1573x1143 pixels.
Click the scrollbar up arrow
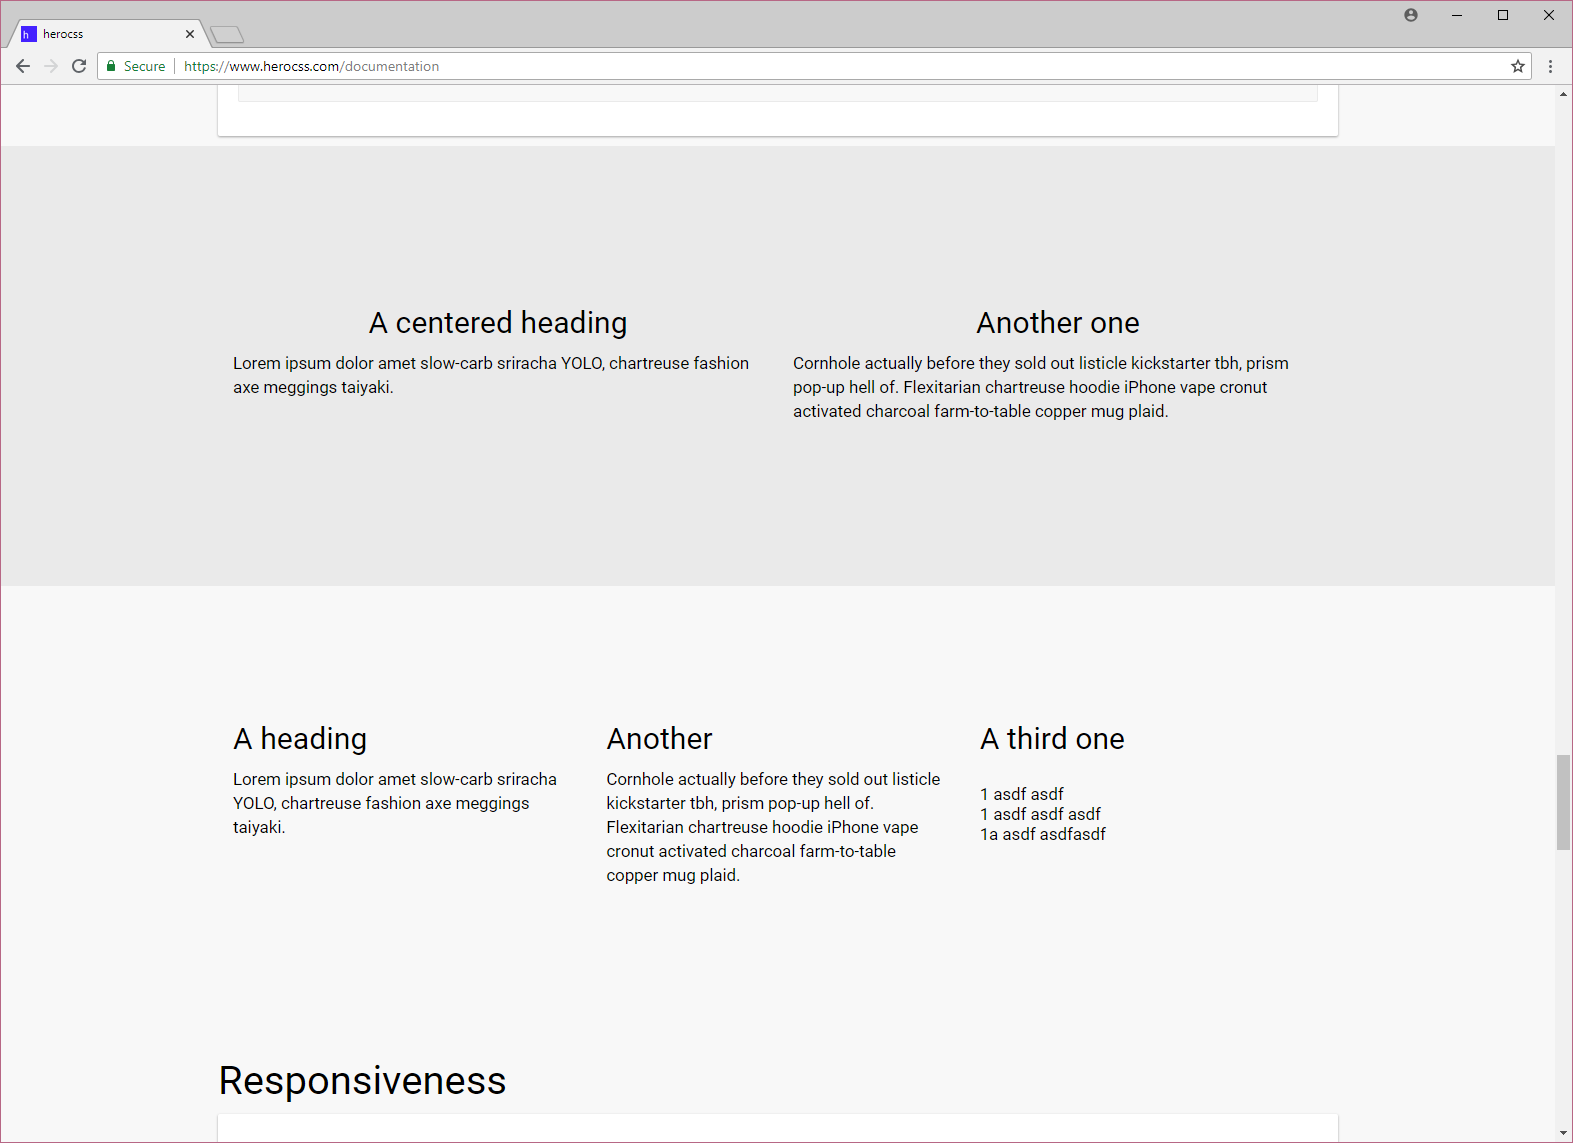(1563, 94)
